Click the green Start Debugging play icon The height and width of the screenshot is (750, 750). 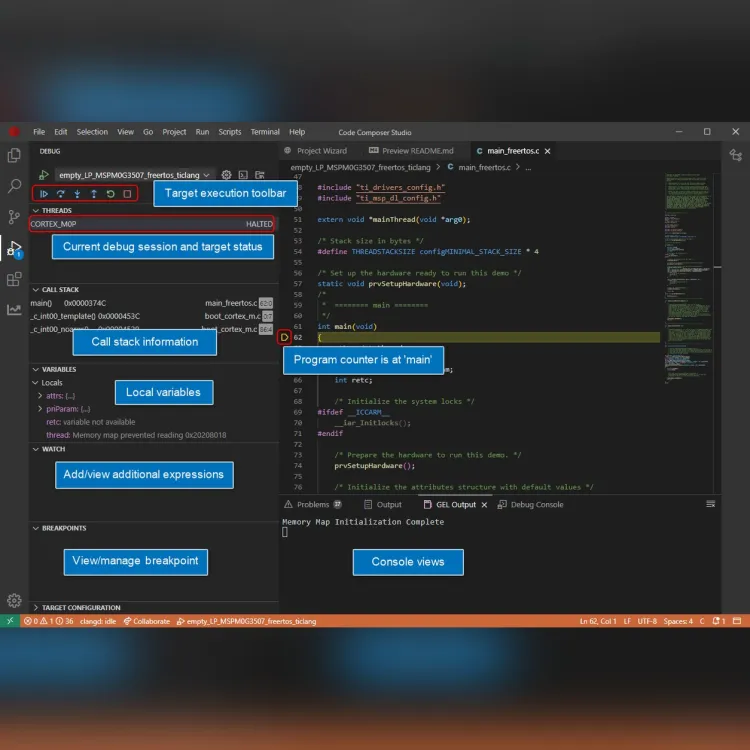click(x=44, y=175)
